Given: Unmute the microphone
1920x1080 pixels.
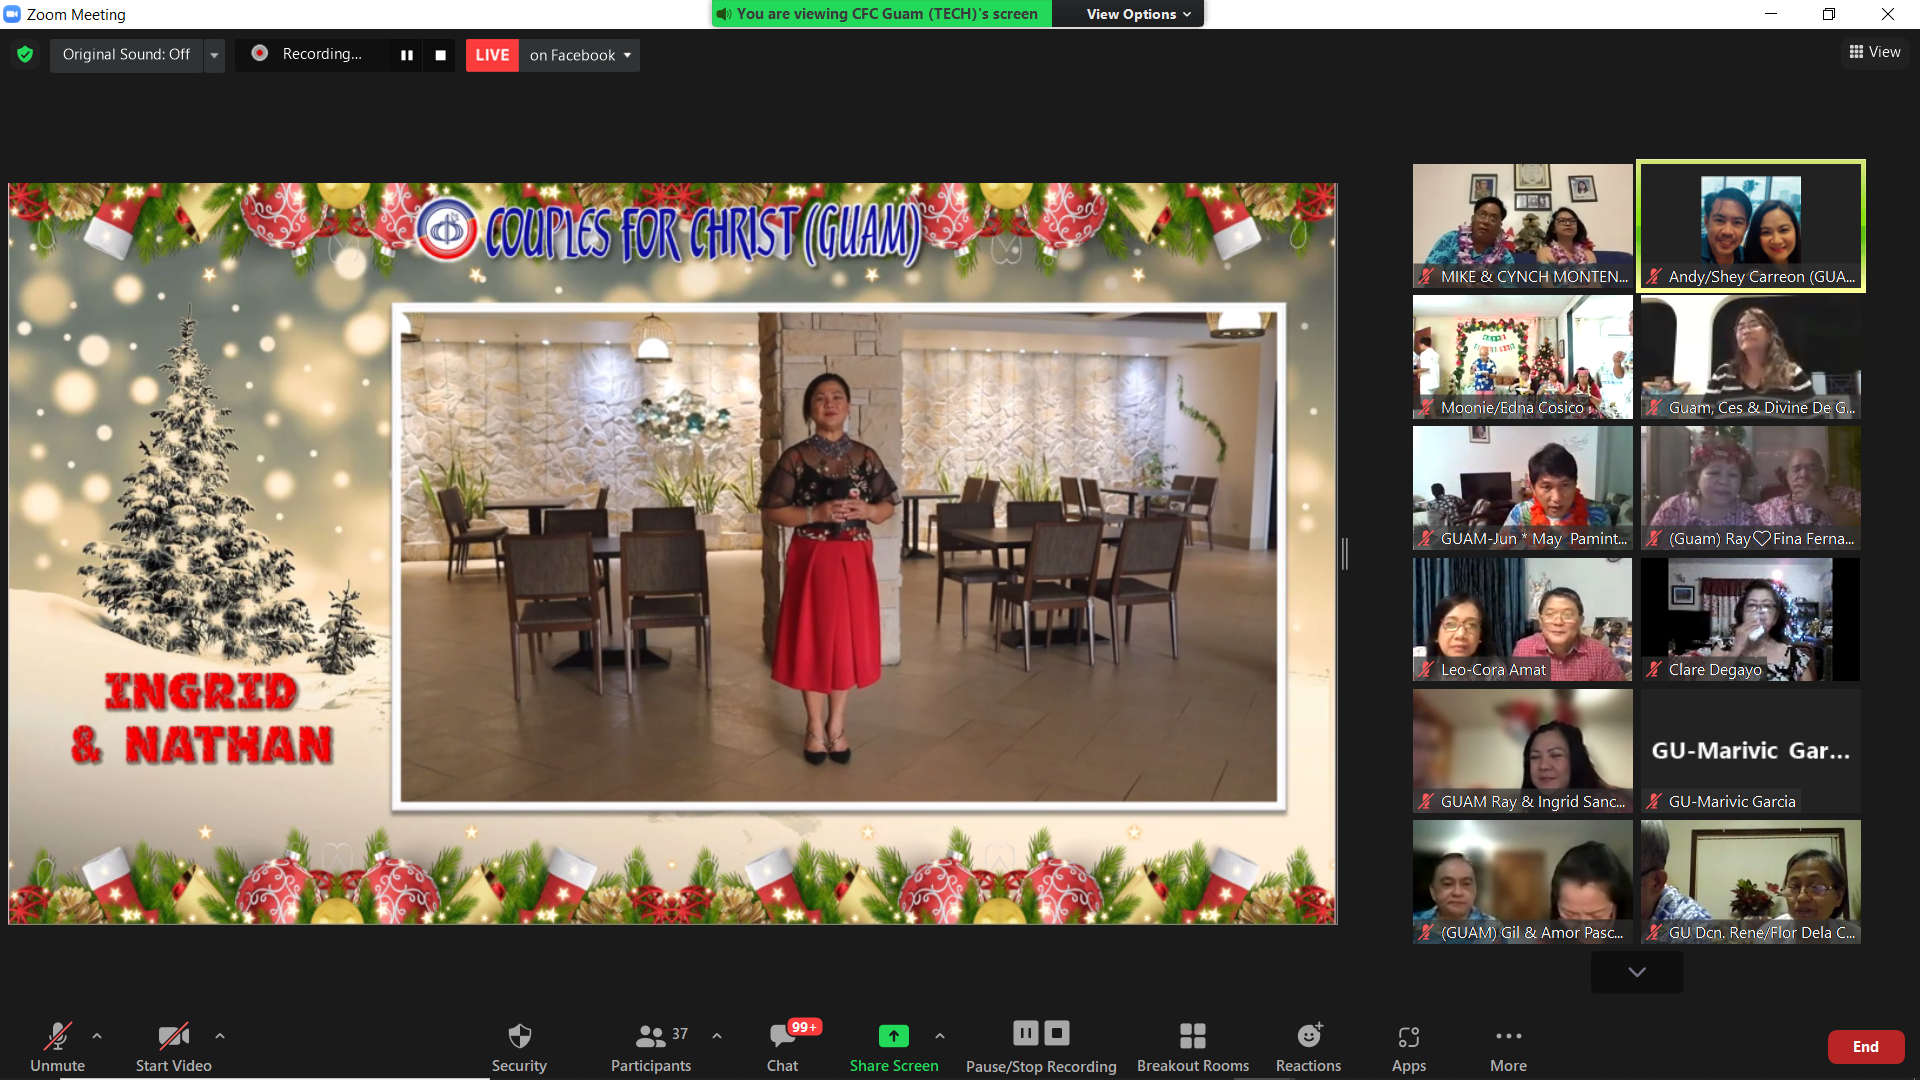Looking at the screenshot, I should (x=57, y=1047).
